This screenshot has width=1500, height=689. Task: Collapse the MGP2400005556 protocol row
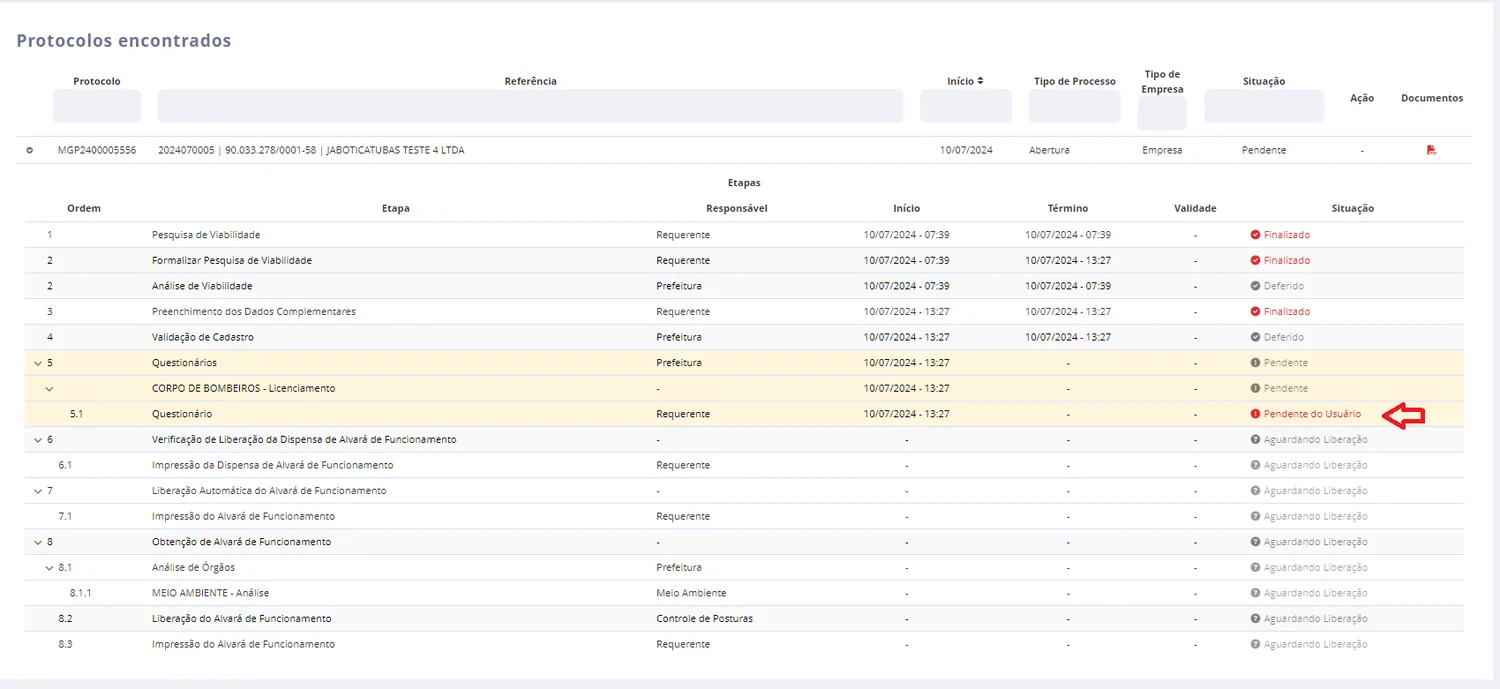tap(29, 150)
